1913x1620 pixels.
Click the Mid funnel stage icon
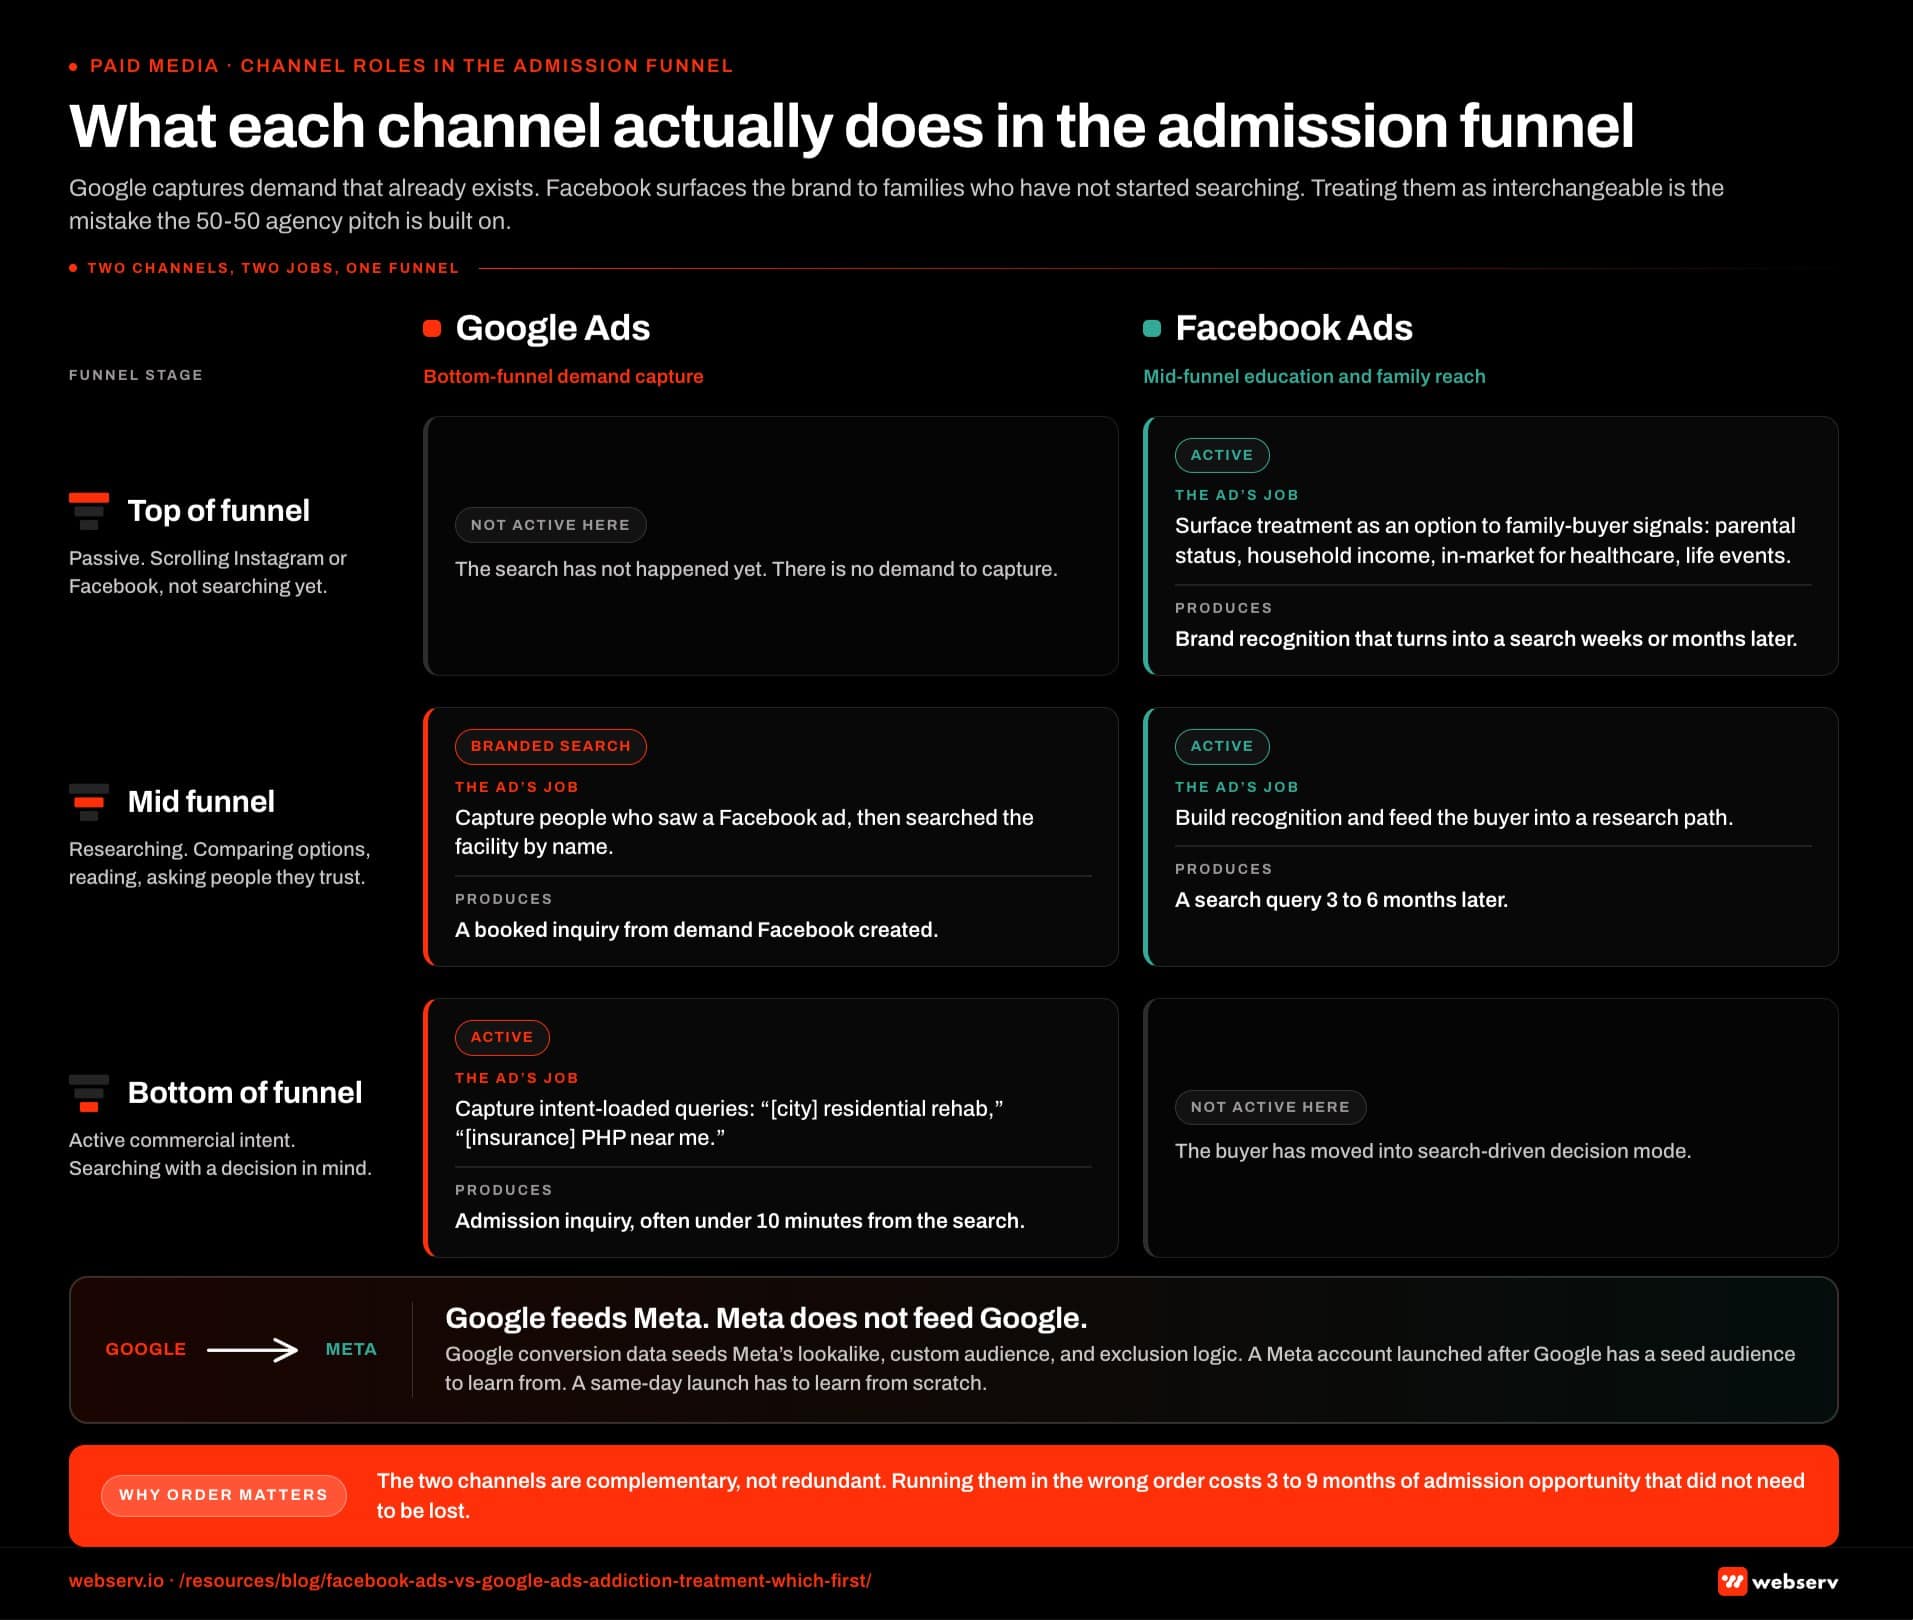[x=89, y=802]
